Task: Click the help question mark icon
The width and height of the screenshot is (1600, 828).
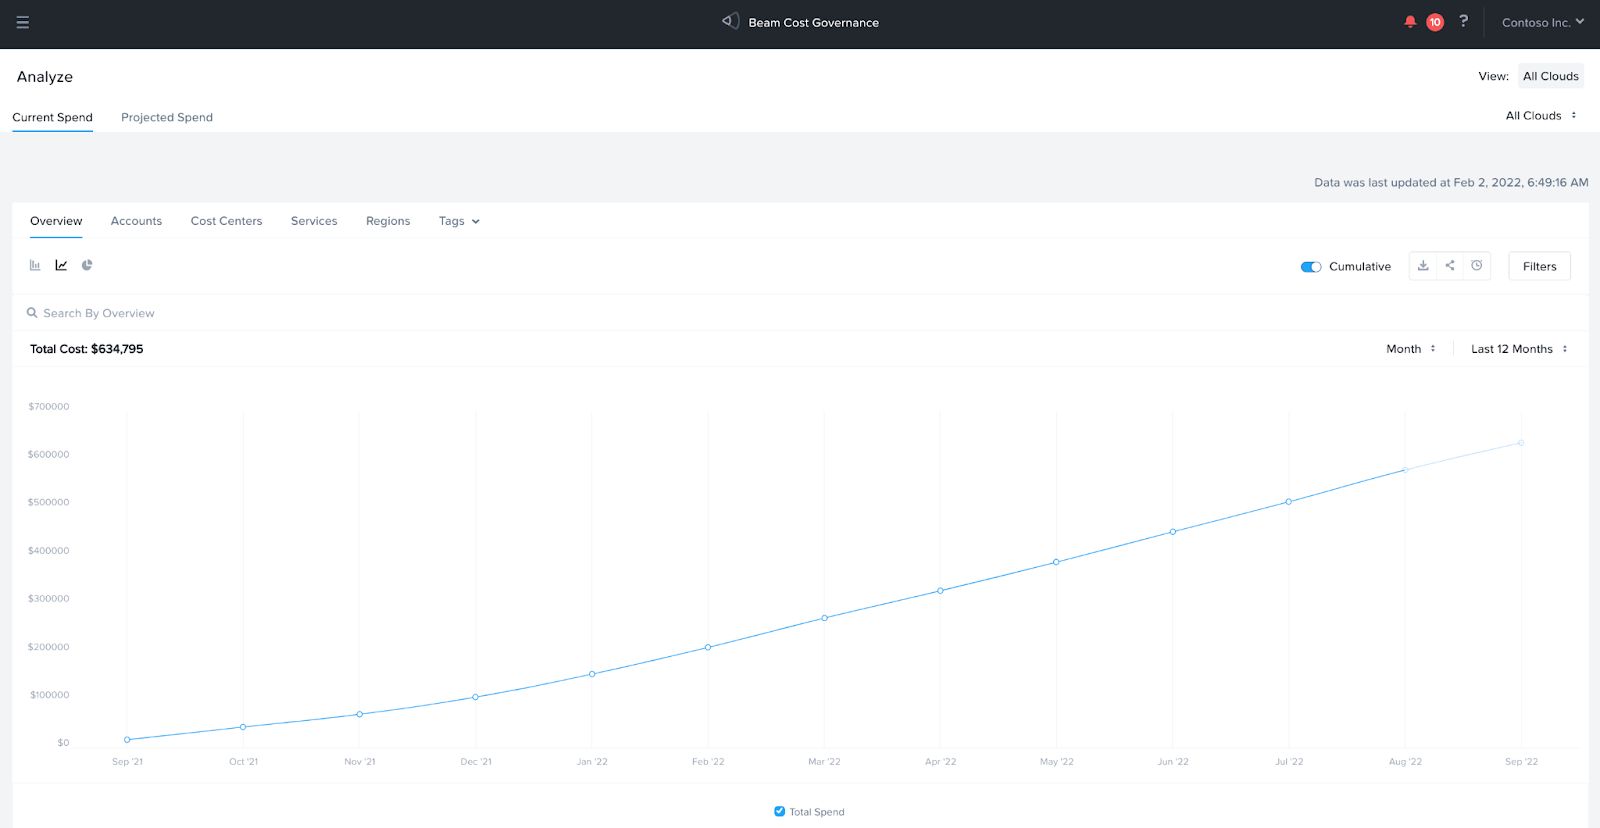Action: [1464, 21]
